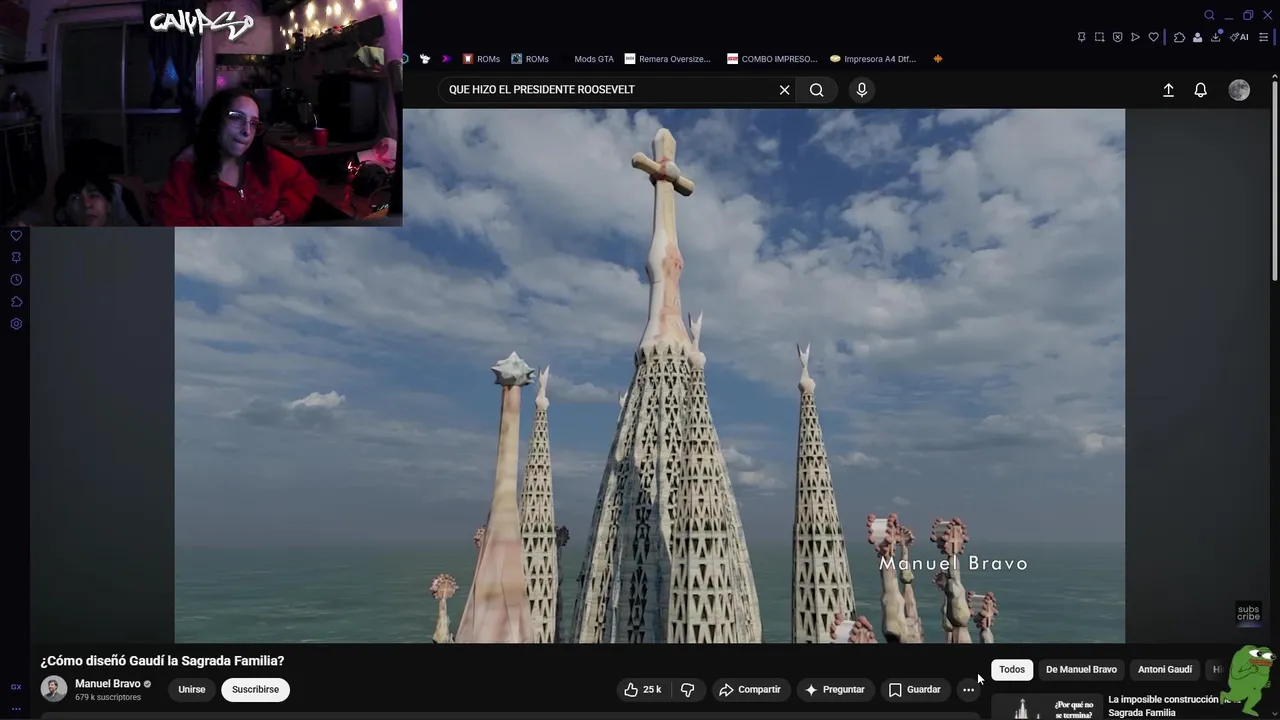Open the browser profile person icon
1280x720 pixels.
tap(1197, 37)
